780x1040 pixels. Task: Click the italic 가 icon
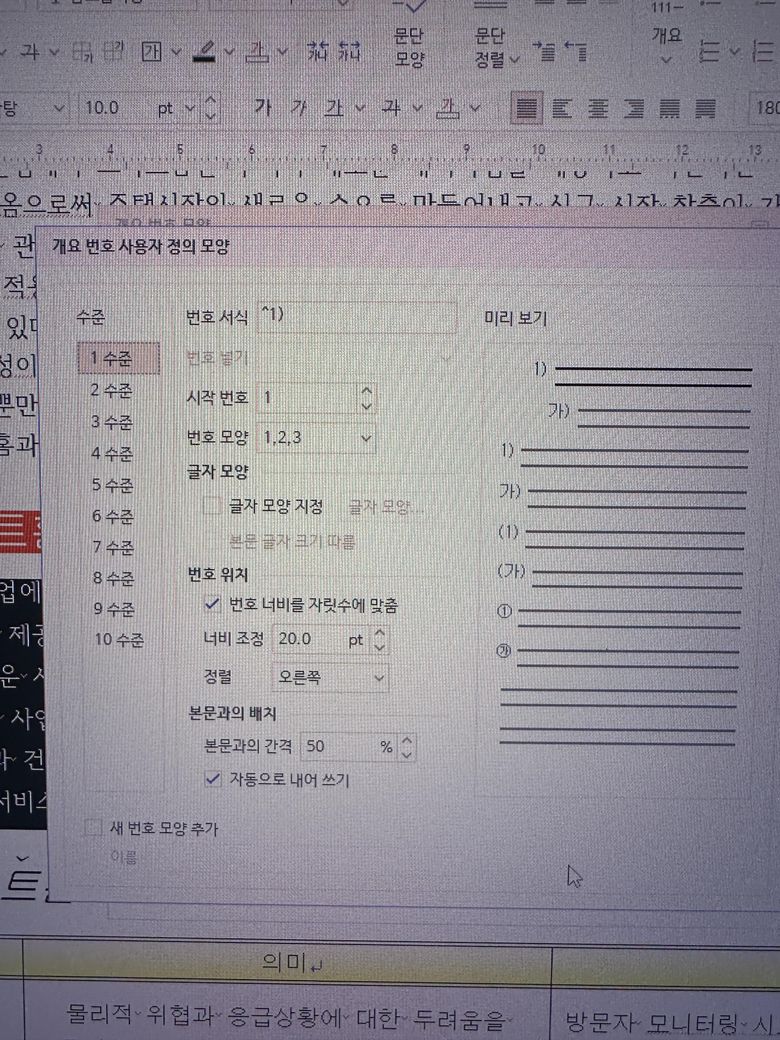tap(296, 107)
